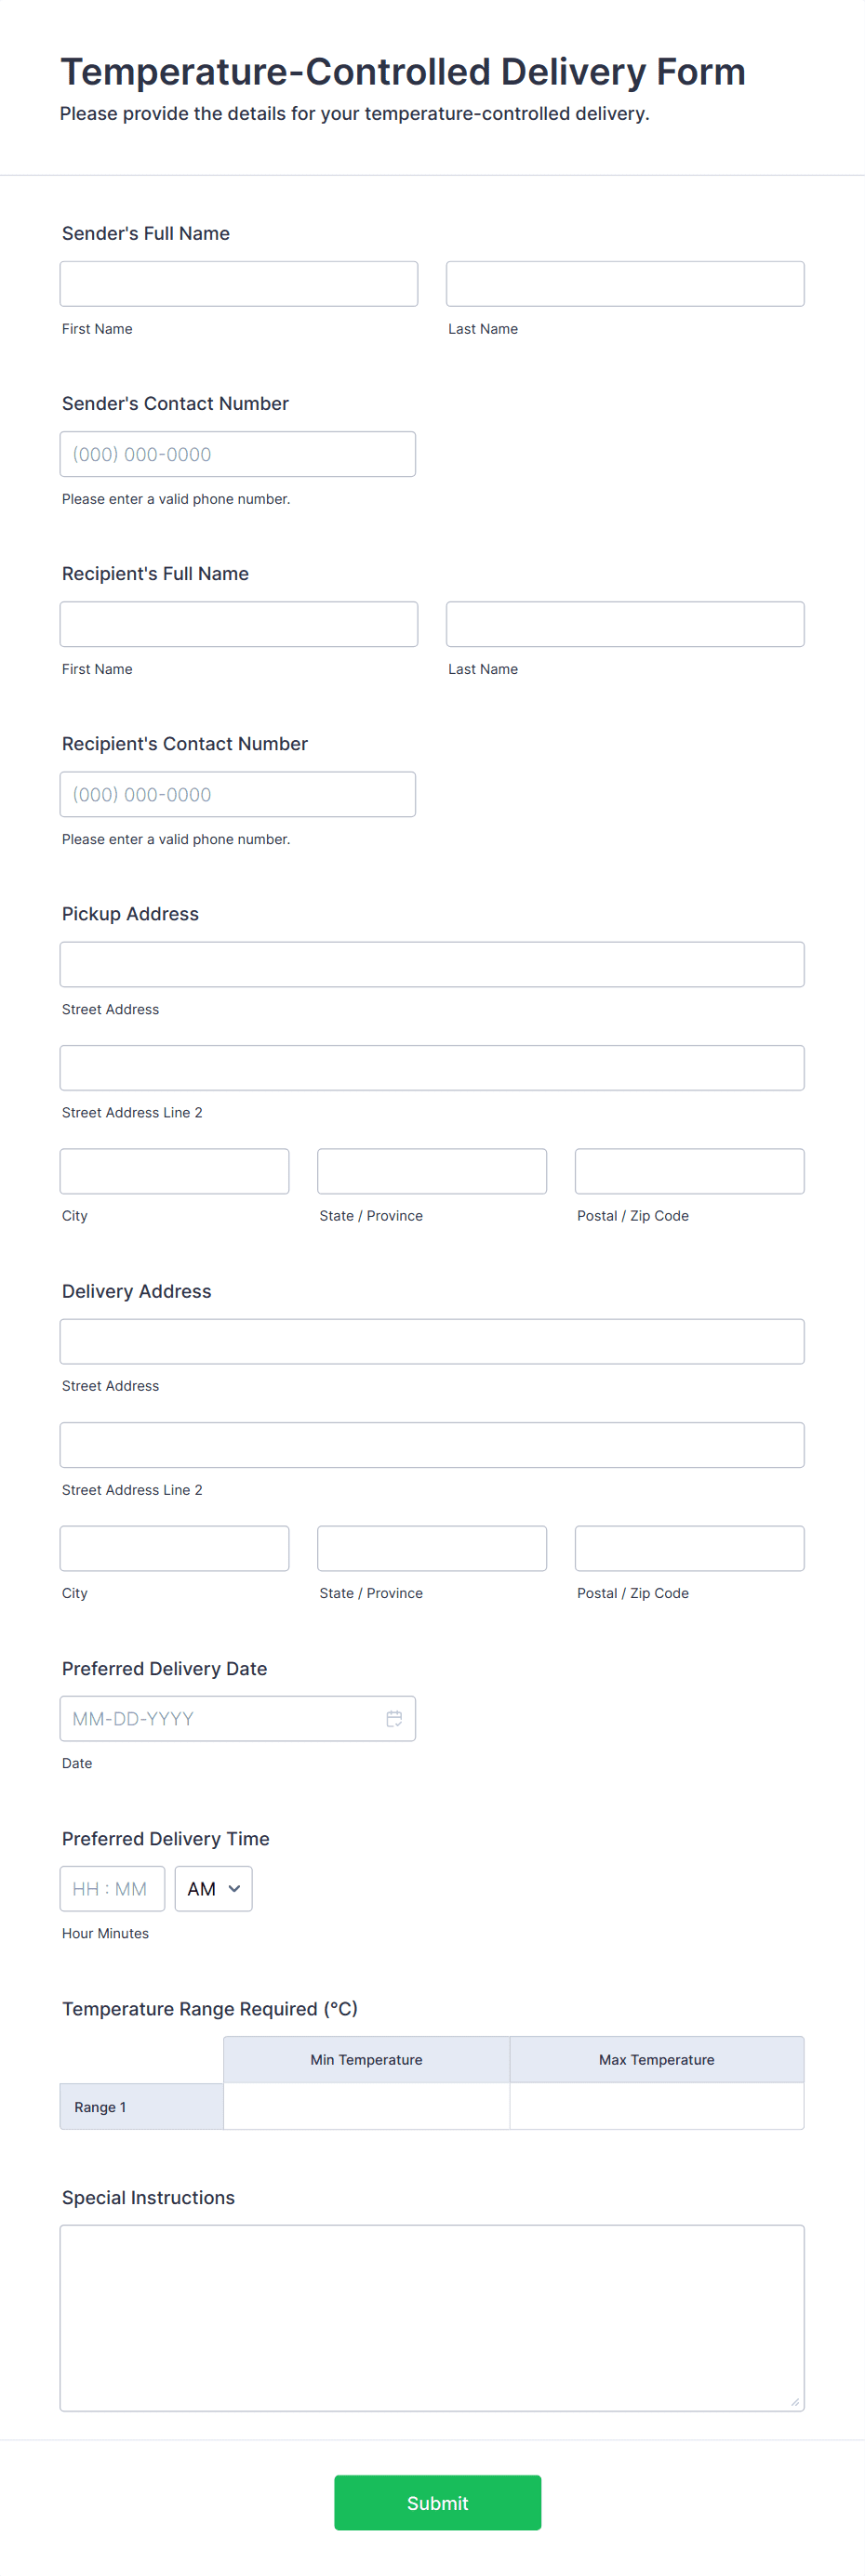The height and width of the screenshot is (2576, 865).
Task: Open the calendar picker for Preferred Delivery Date
Action: tap(394, 1718)
